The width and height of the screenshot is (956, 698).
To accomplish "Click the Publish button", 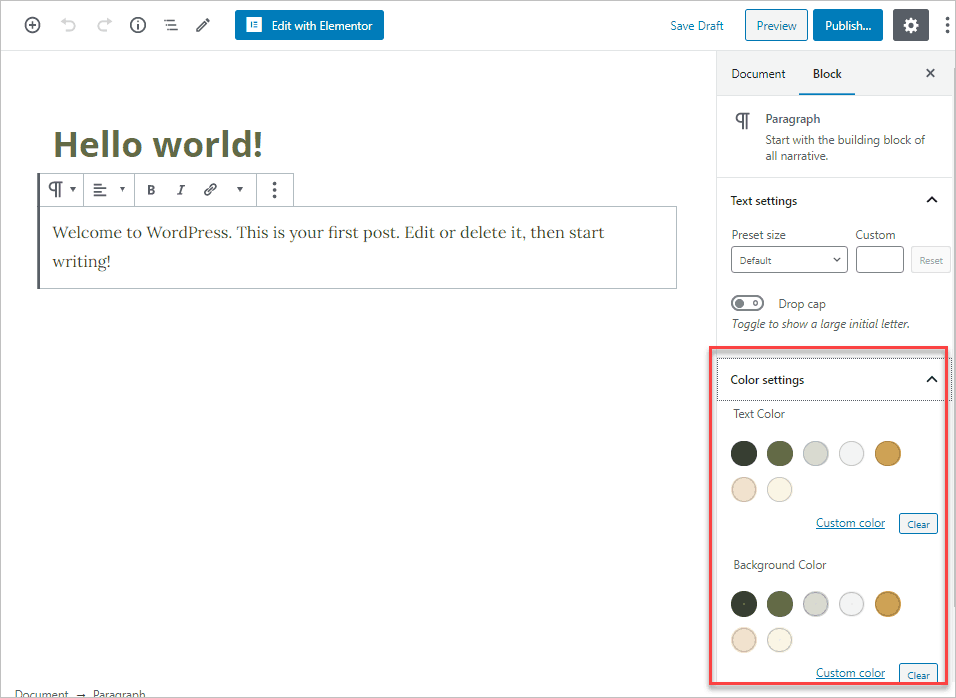I will (x=847, y=26).
